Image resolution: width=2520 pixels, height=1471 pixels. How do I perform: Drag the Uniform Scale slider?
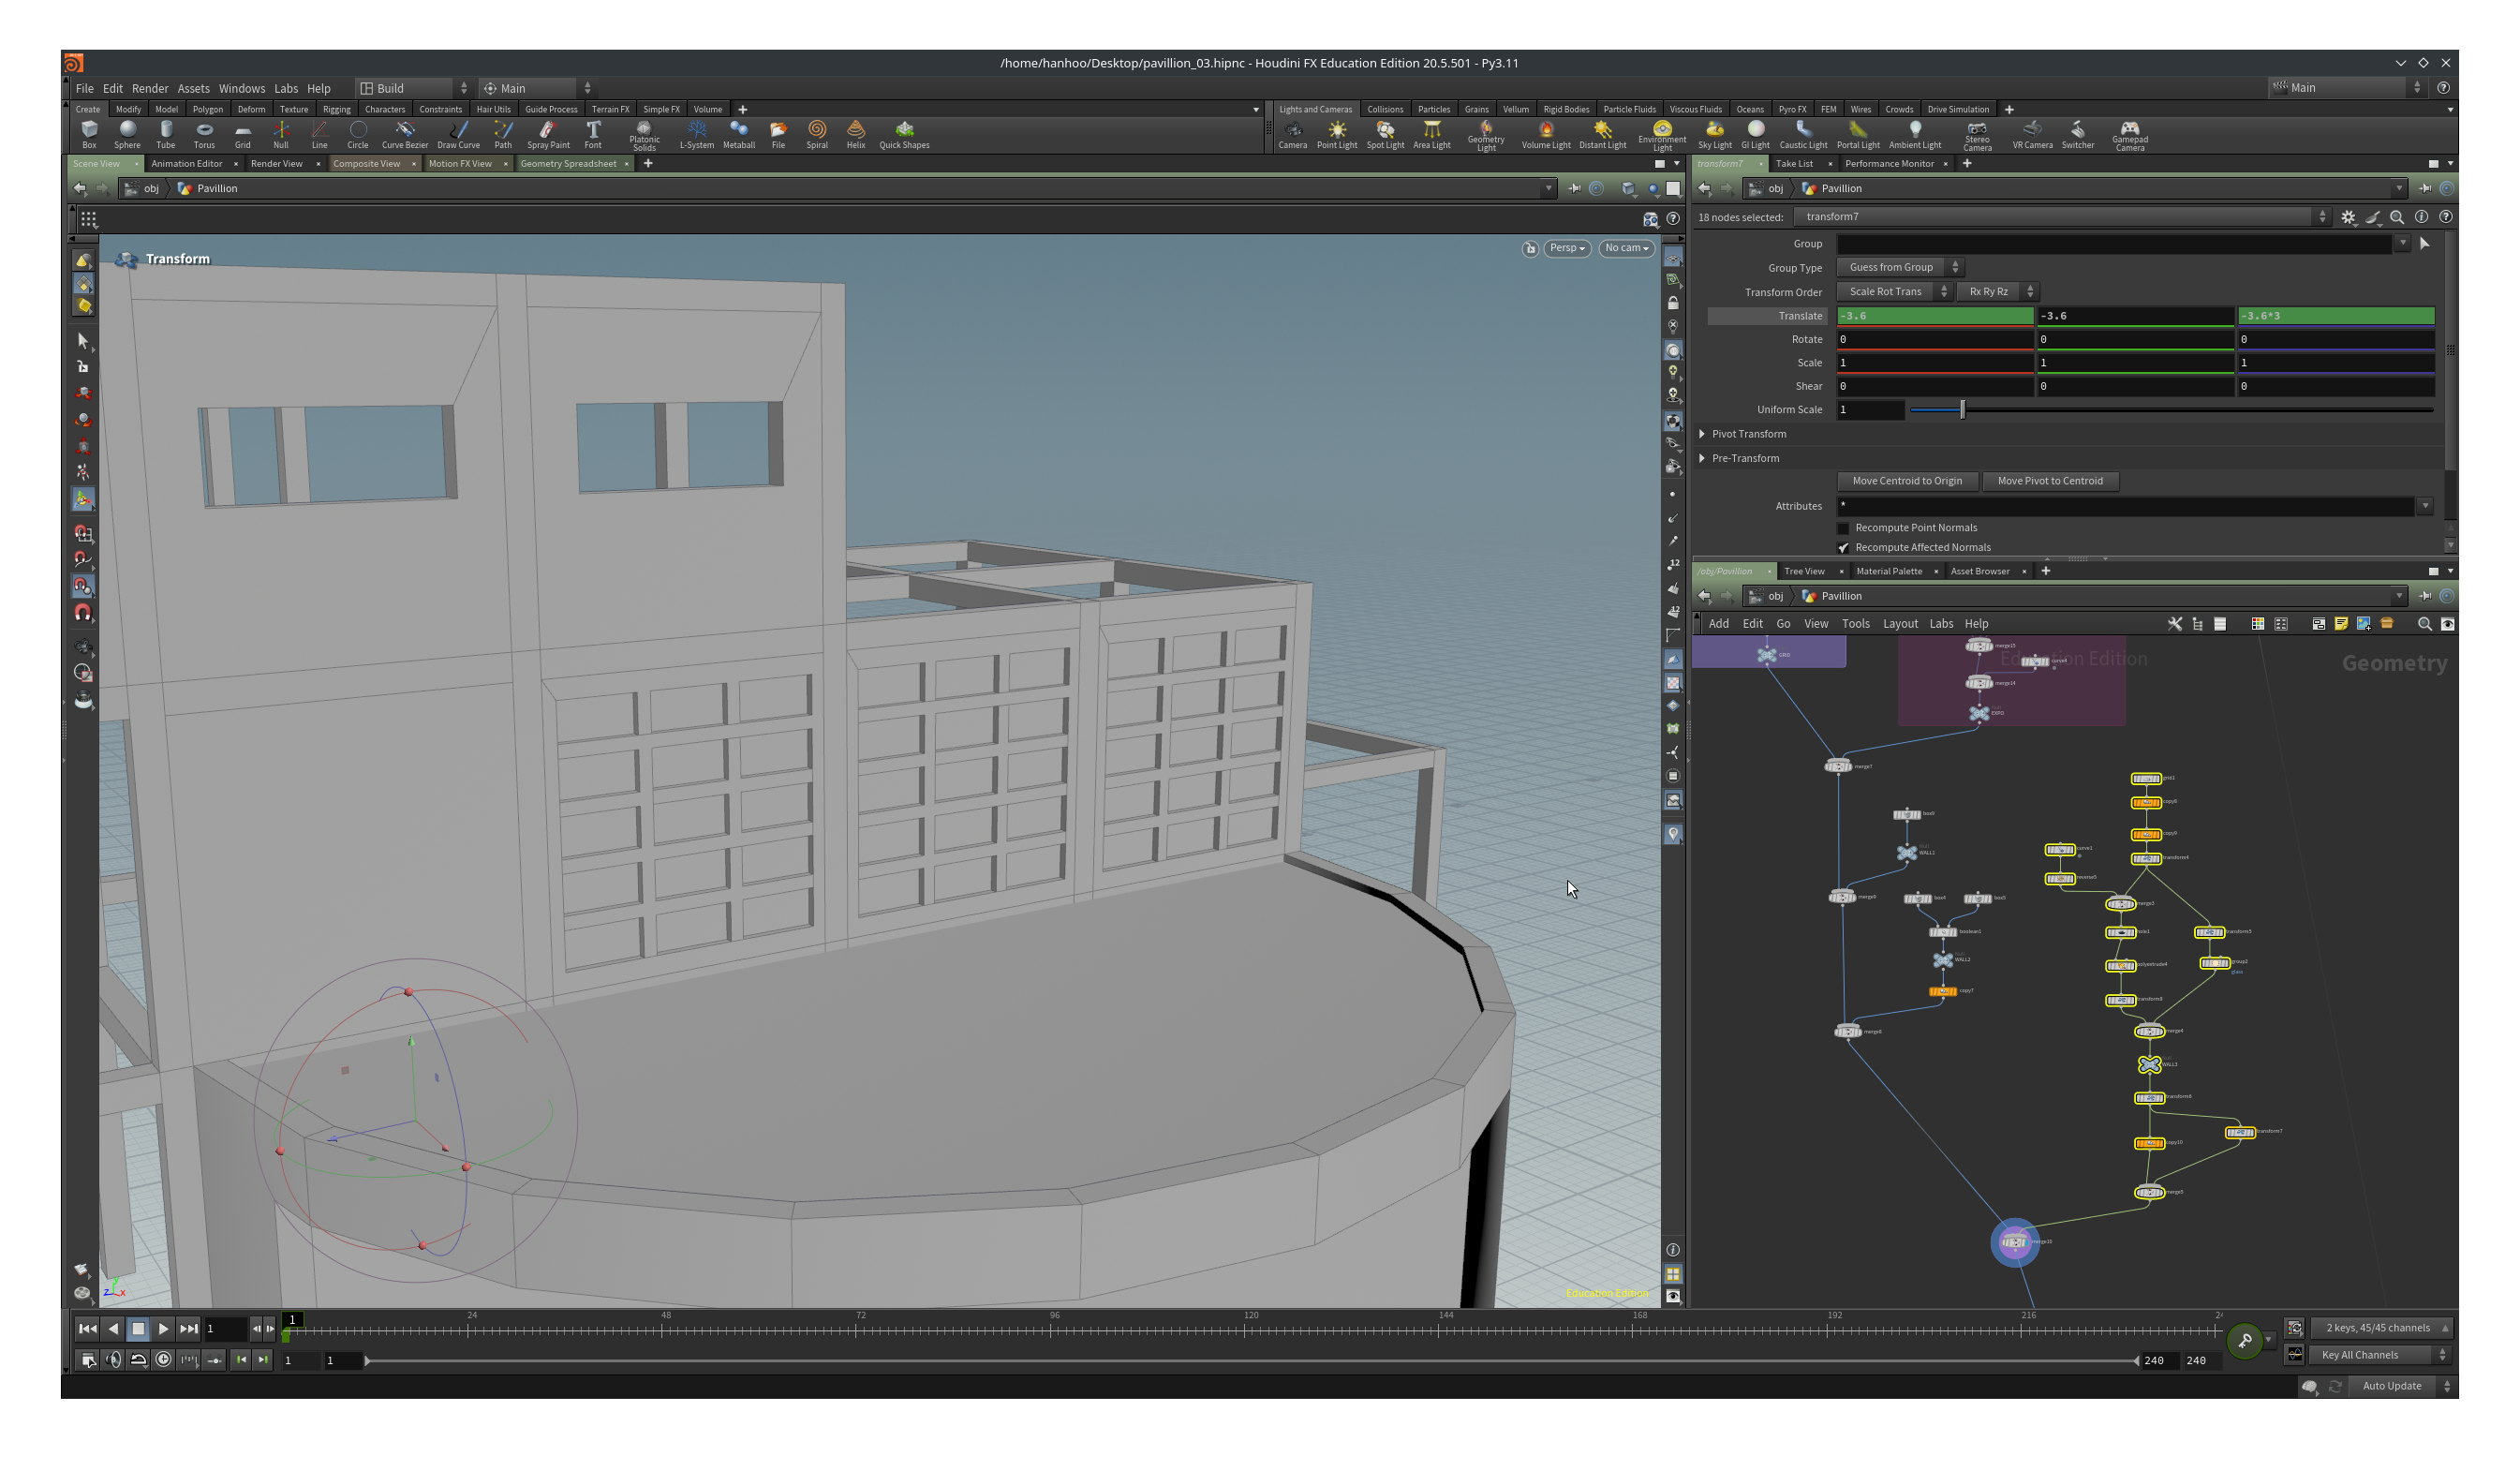point(1962,409)
